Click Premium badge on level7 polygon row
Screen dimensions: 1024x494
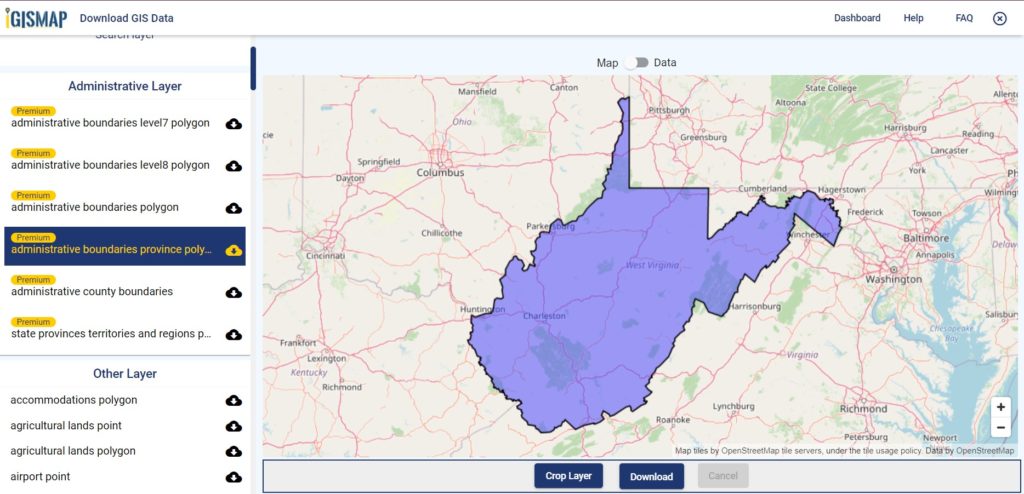tap(33, 111)
